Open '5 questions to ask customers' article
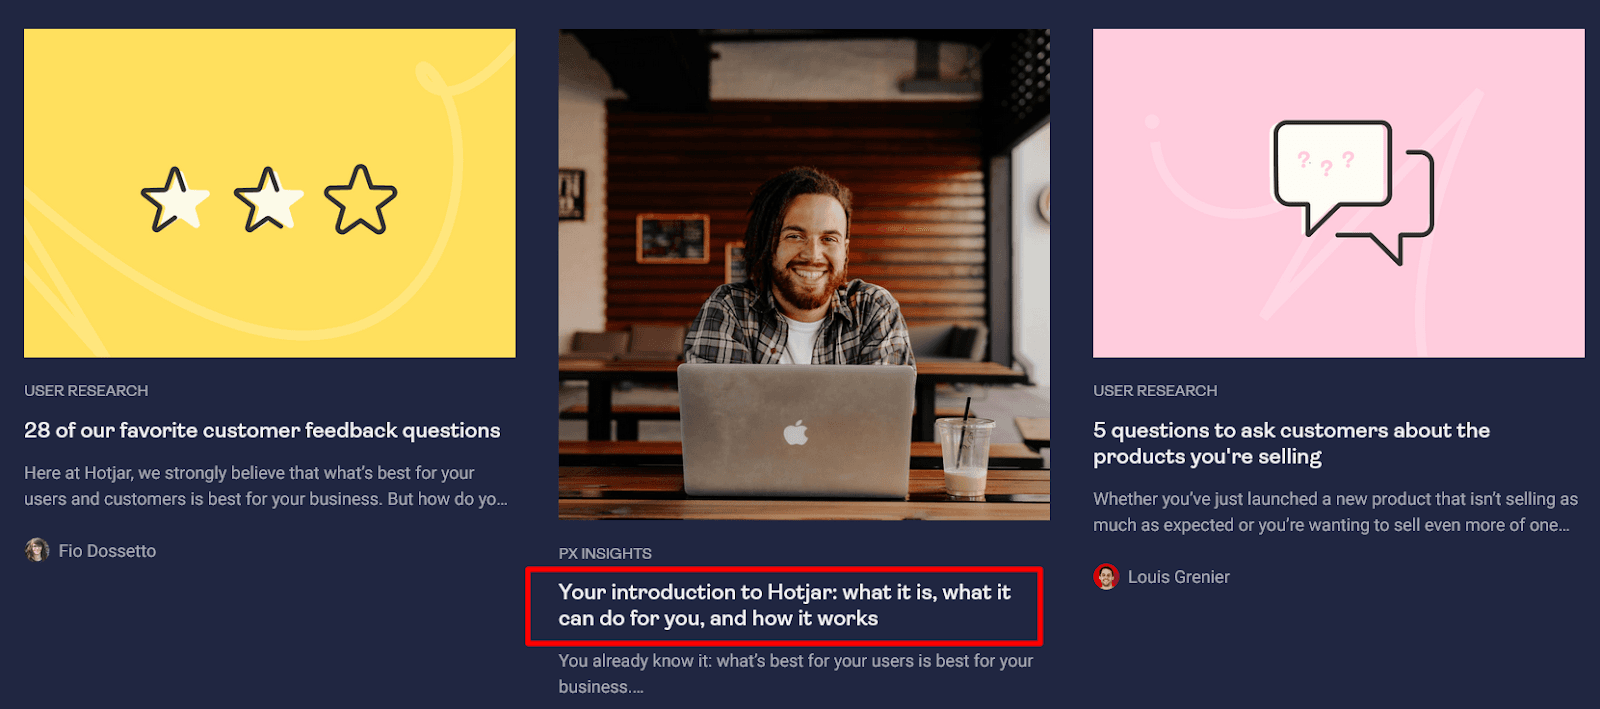1600x709 pixels. click(1291, 443)
